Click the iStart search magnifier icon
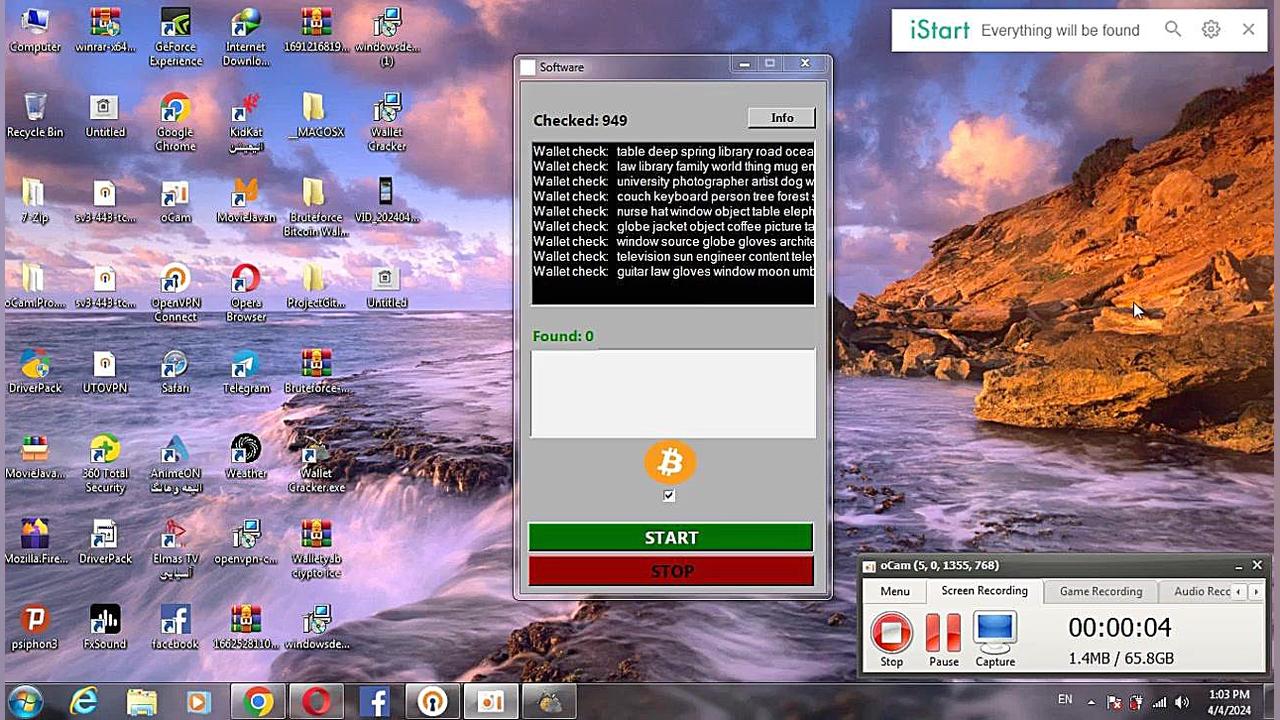 tap(1173, 30)
